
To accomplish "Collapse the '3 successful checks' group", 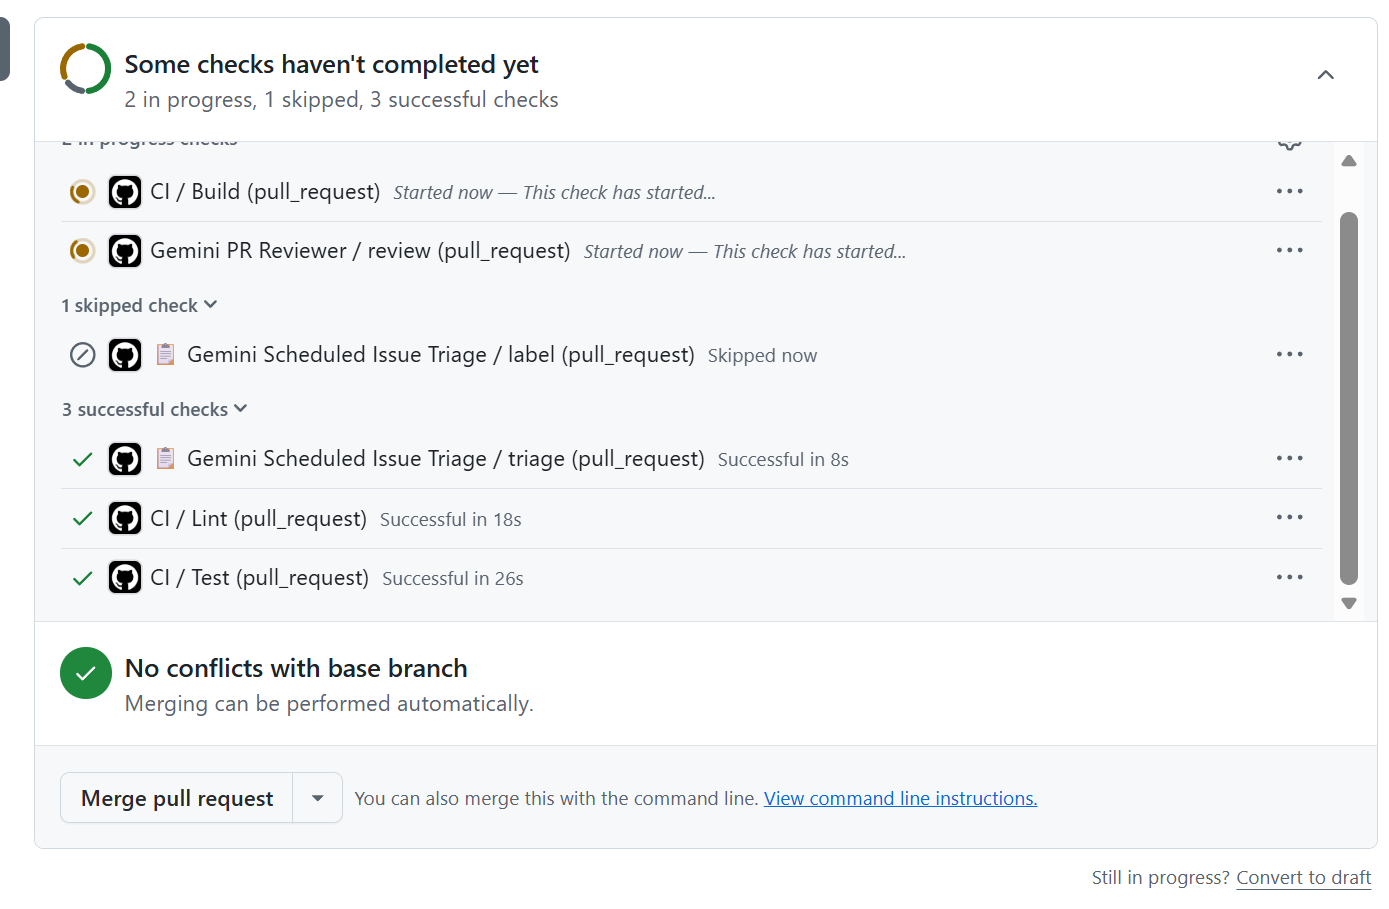I will click(x=154, y=409).
